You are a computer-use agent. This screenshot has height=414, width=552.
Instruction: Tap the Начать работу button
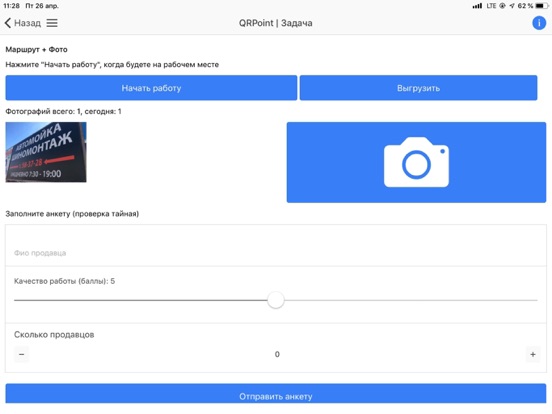151,88
